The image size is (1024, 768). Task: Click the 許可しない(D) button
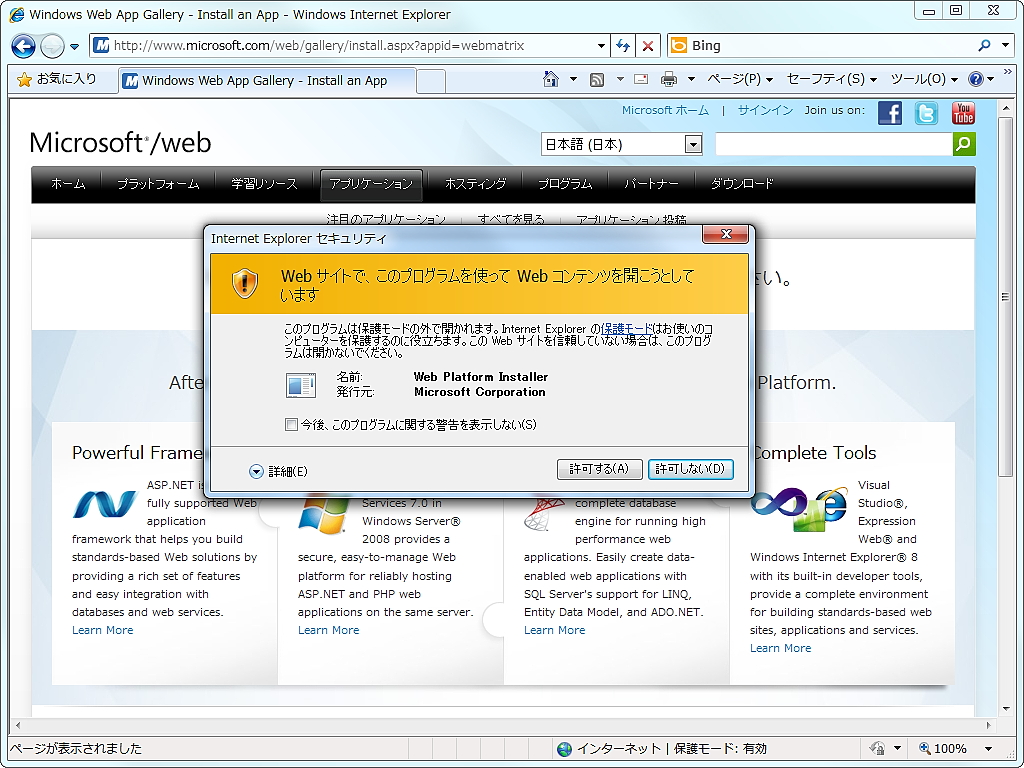coord(691,469)
